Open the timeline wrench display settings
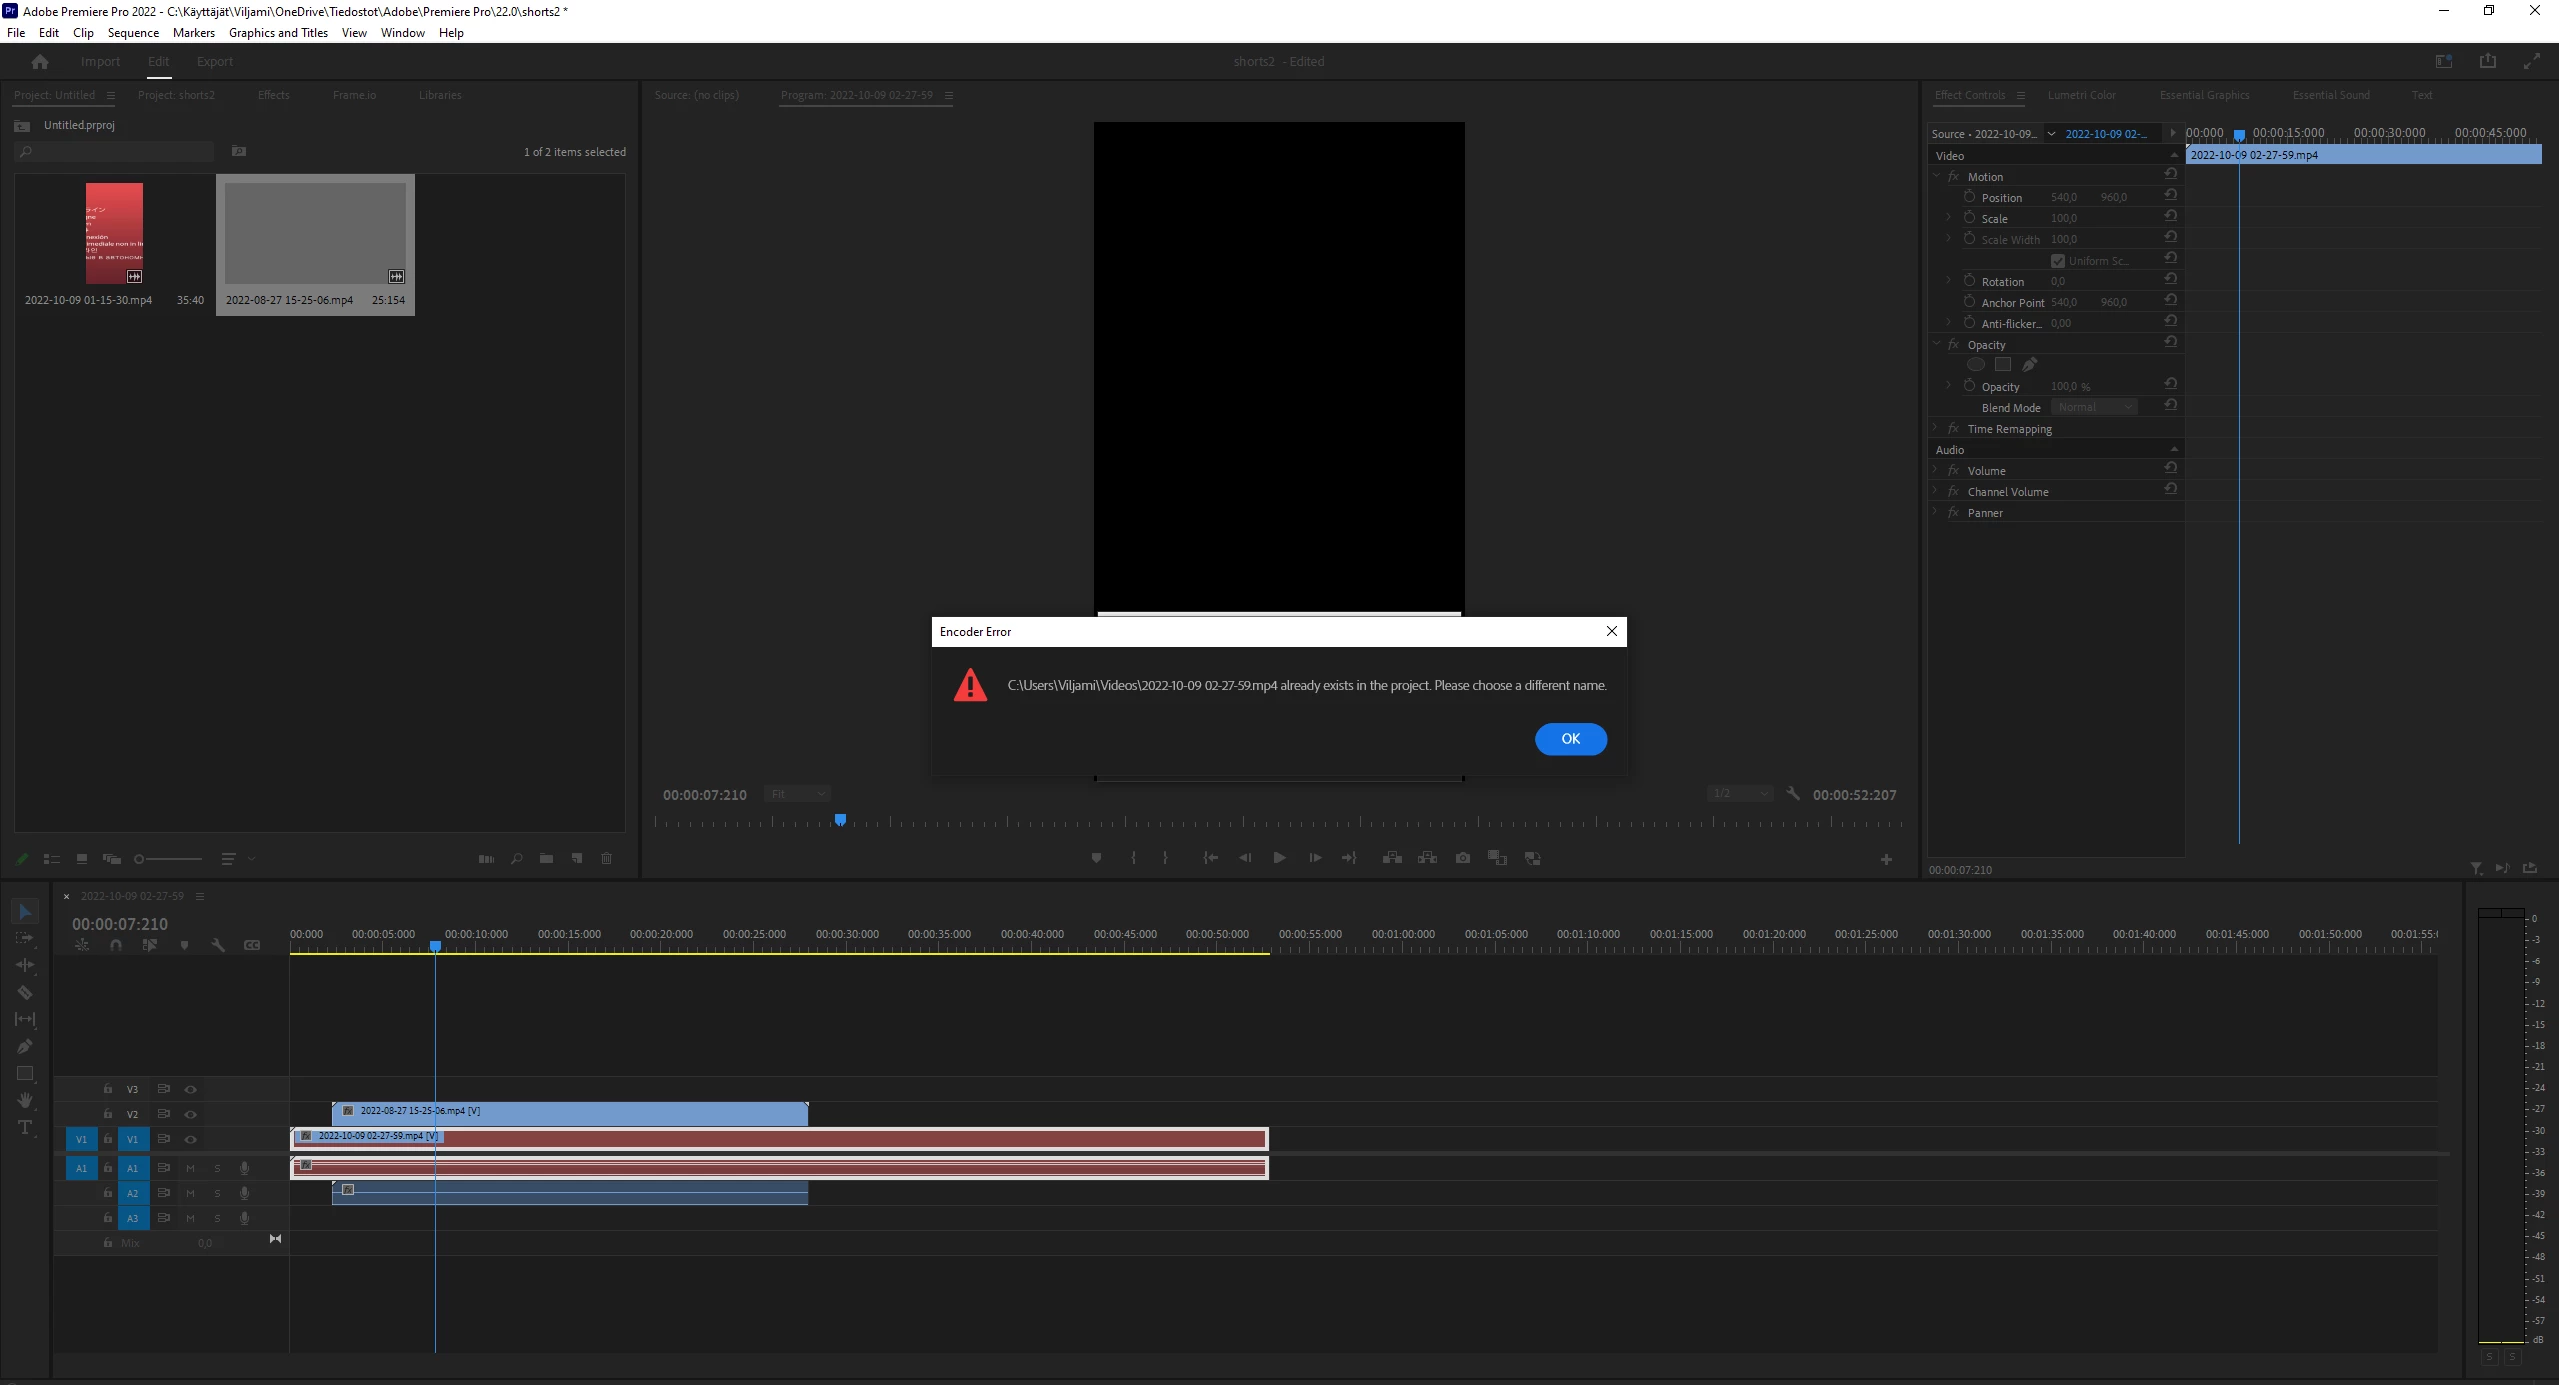Image resolution: width=2559 pixels, height=1385 pixels. pos(218,945)
